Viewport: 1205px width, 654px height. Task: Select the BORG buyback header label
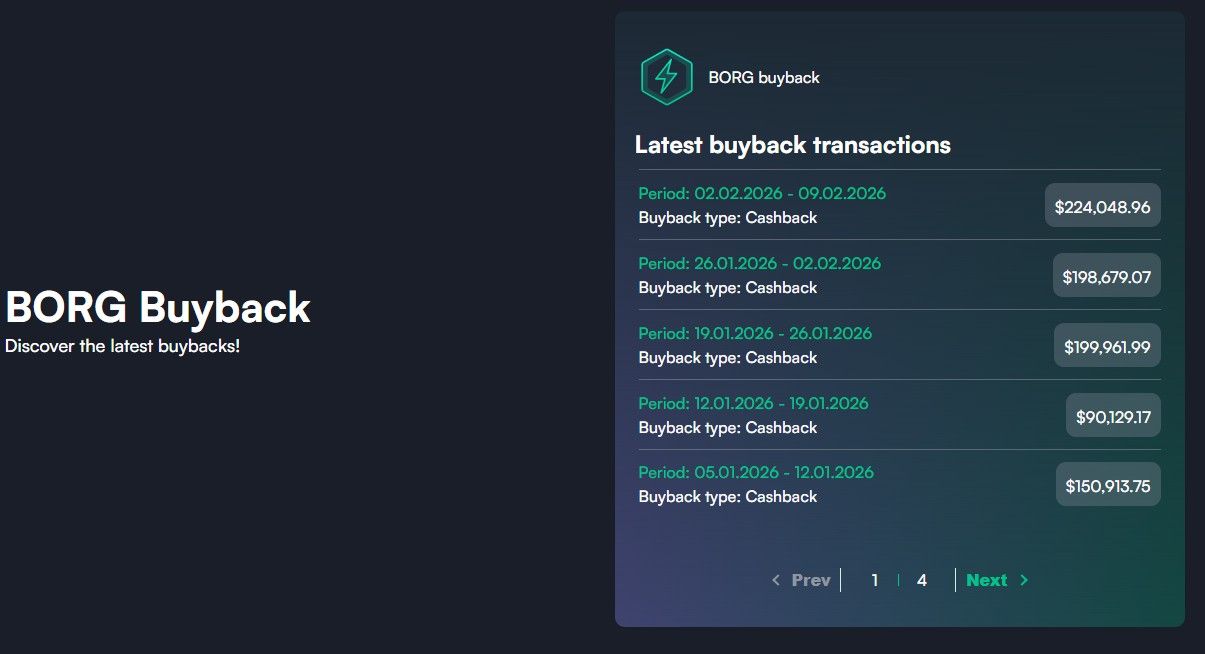click(763, 77)
